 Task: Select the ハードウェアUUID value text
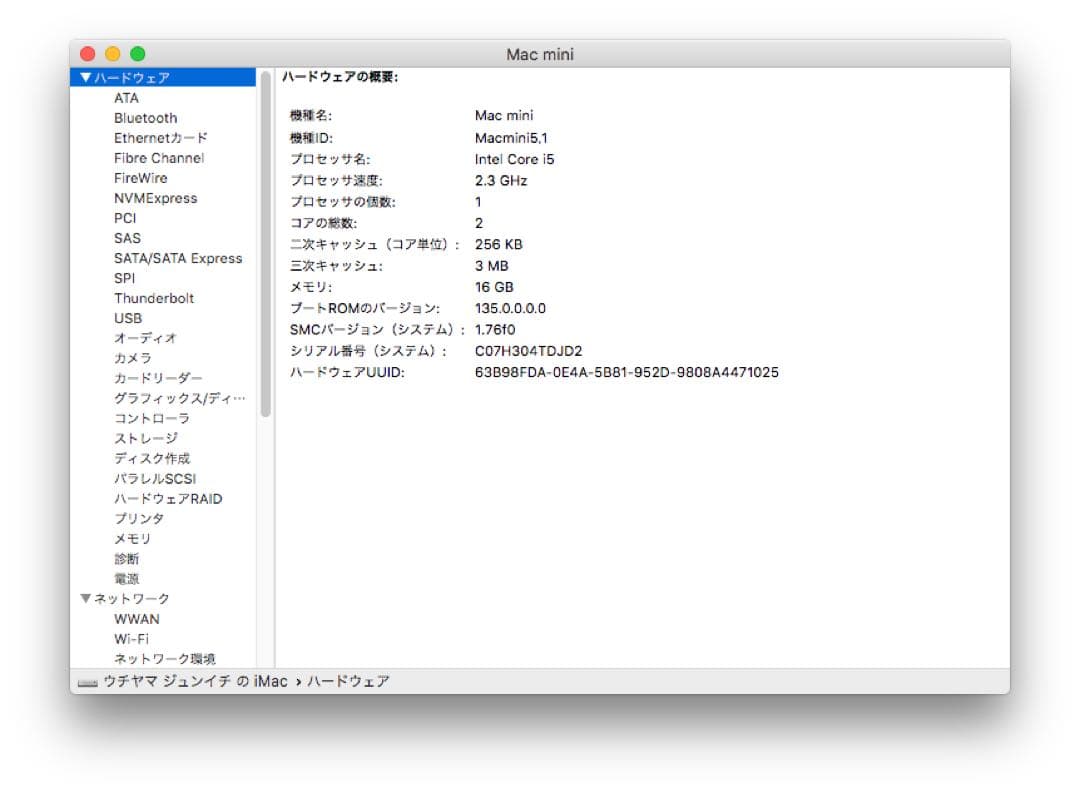(x=627, y=372)
